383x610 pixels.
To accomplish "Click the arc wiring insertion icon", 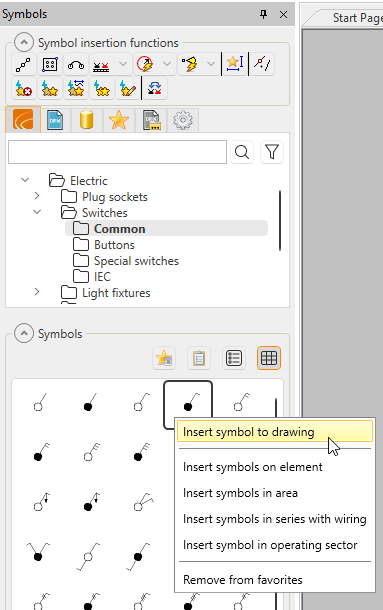I will pyautogui.click(x=76, y=64).
